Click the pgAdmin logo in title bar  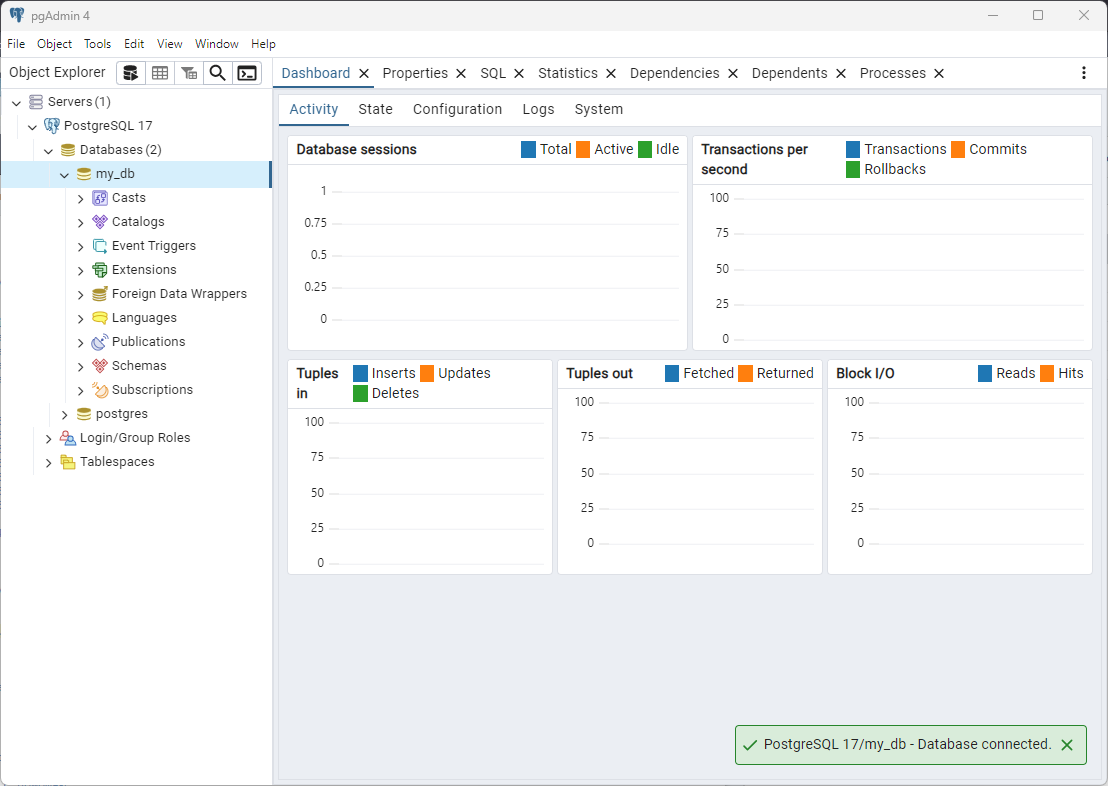point(17,15)
